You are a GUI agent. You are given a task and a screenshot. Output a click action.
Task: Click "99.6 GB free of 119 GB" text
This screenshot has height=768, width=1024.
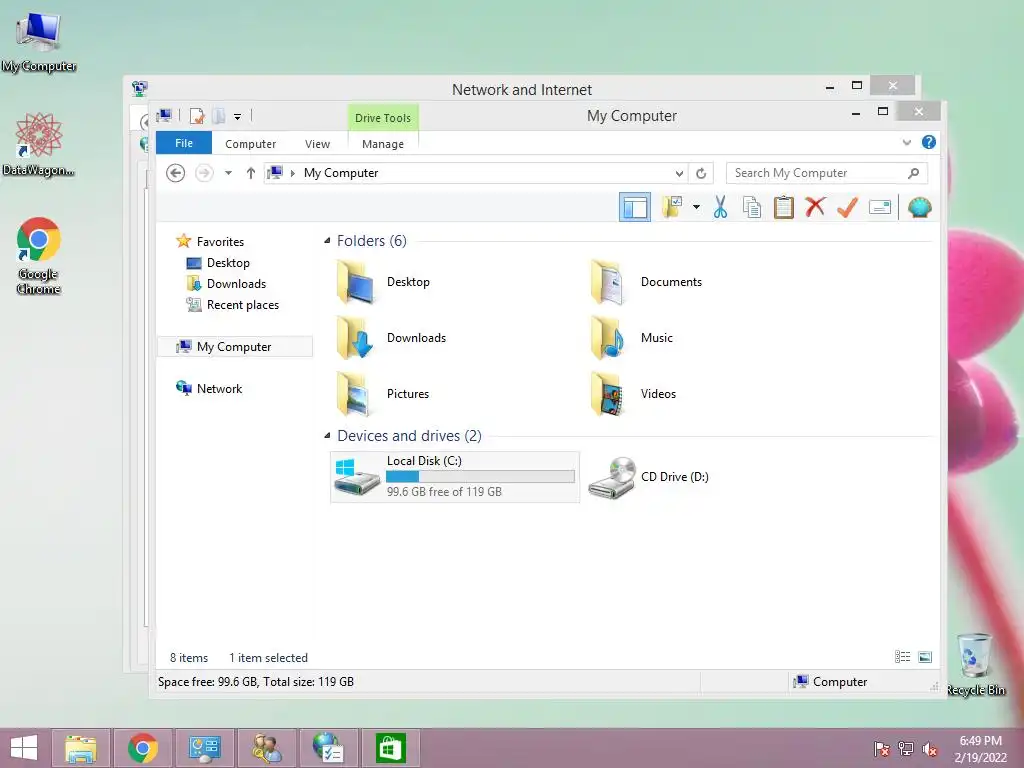click(x=444, y=492)
